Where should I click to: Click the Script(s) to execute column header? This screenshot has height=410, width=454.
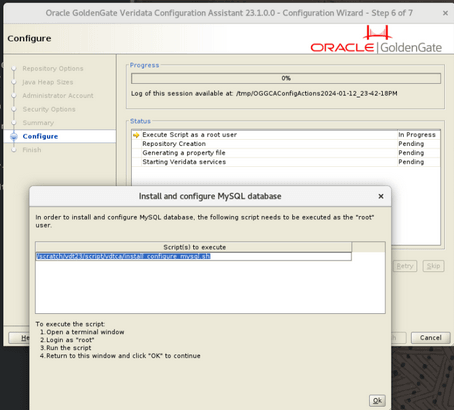pos(193,247)
